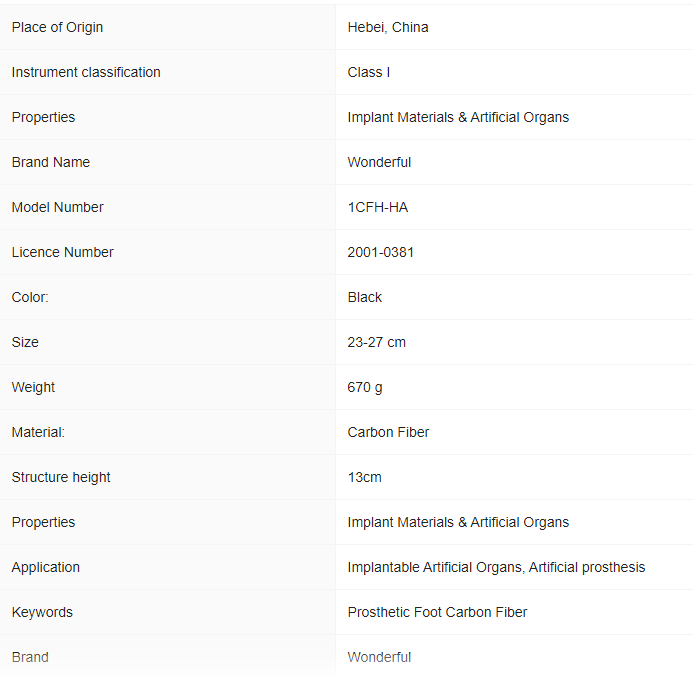Select licence value "2001-0381"

(381, 252)
